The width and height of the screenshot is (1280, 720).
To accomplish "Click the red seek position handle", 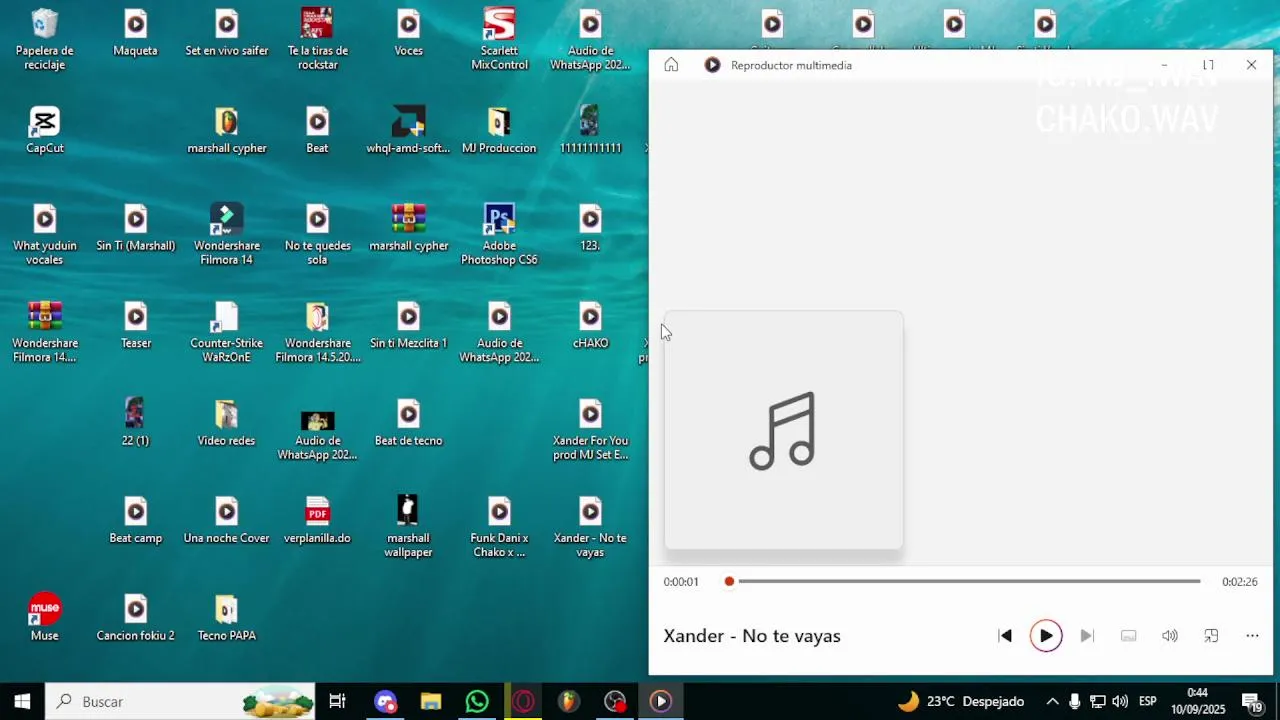I will pos(729,581).
